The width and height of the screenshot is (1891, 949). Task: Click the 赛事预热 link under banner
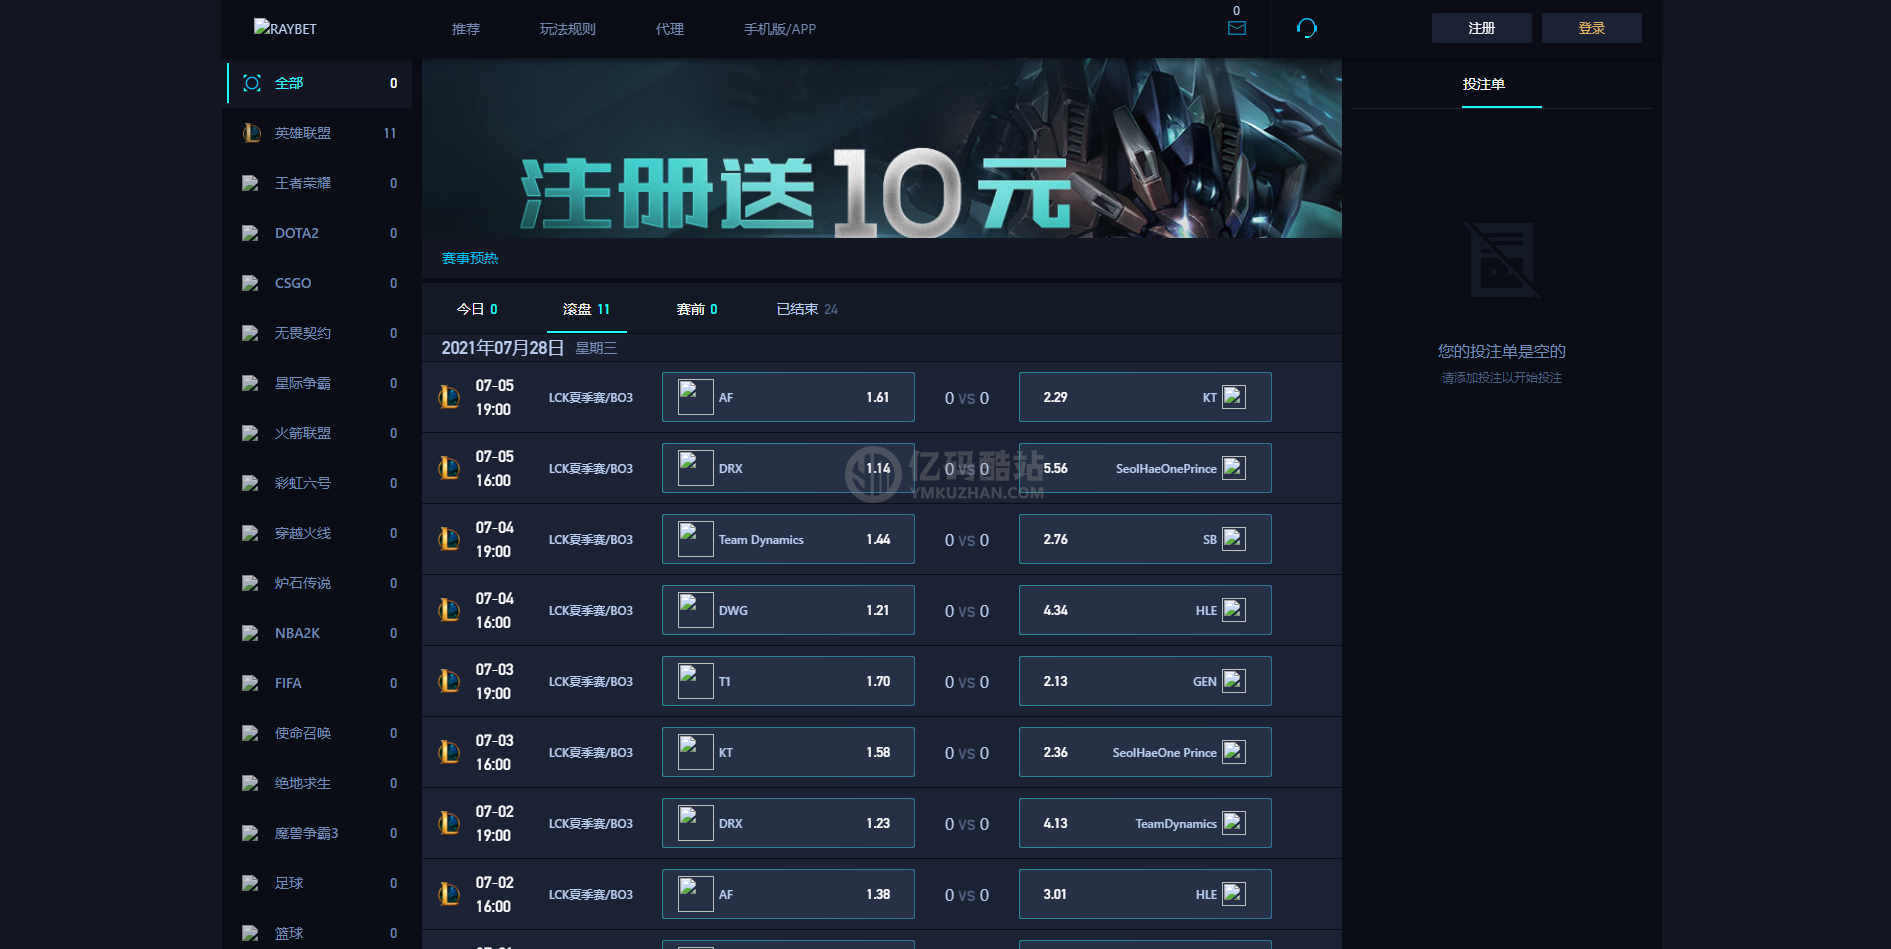(470, 258)
